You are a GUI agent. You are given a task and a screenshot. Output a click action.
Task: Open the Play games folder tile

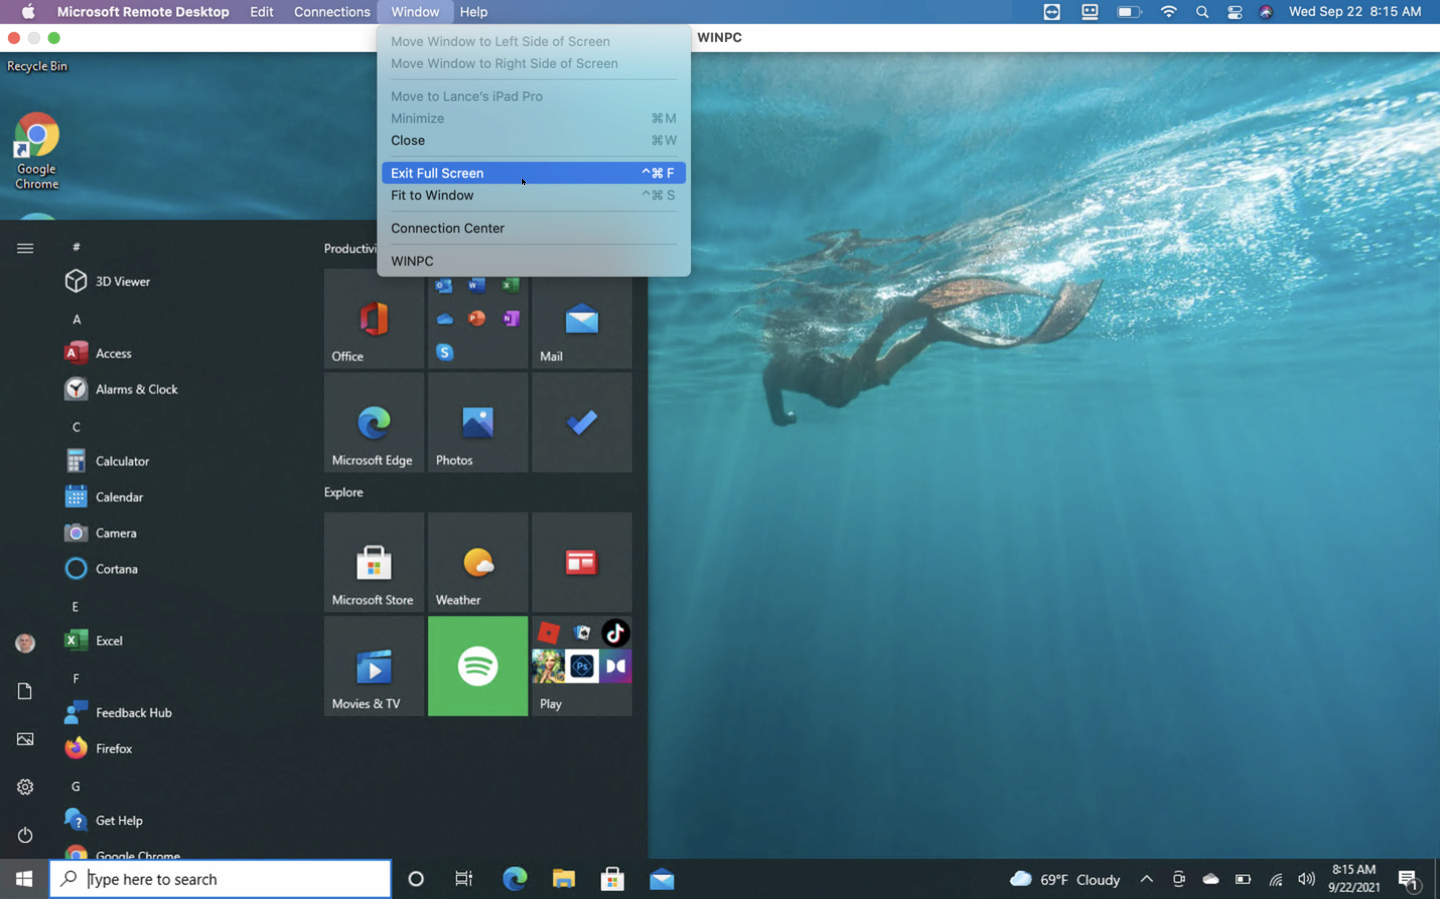582,667
